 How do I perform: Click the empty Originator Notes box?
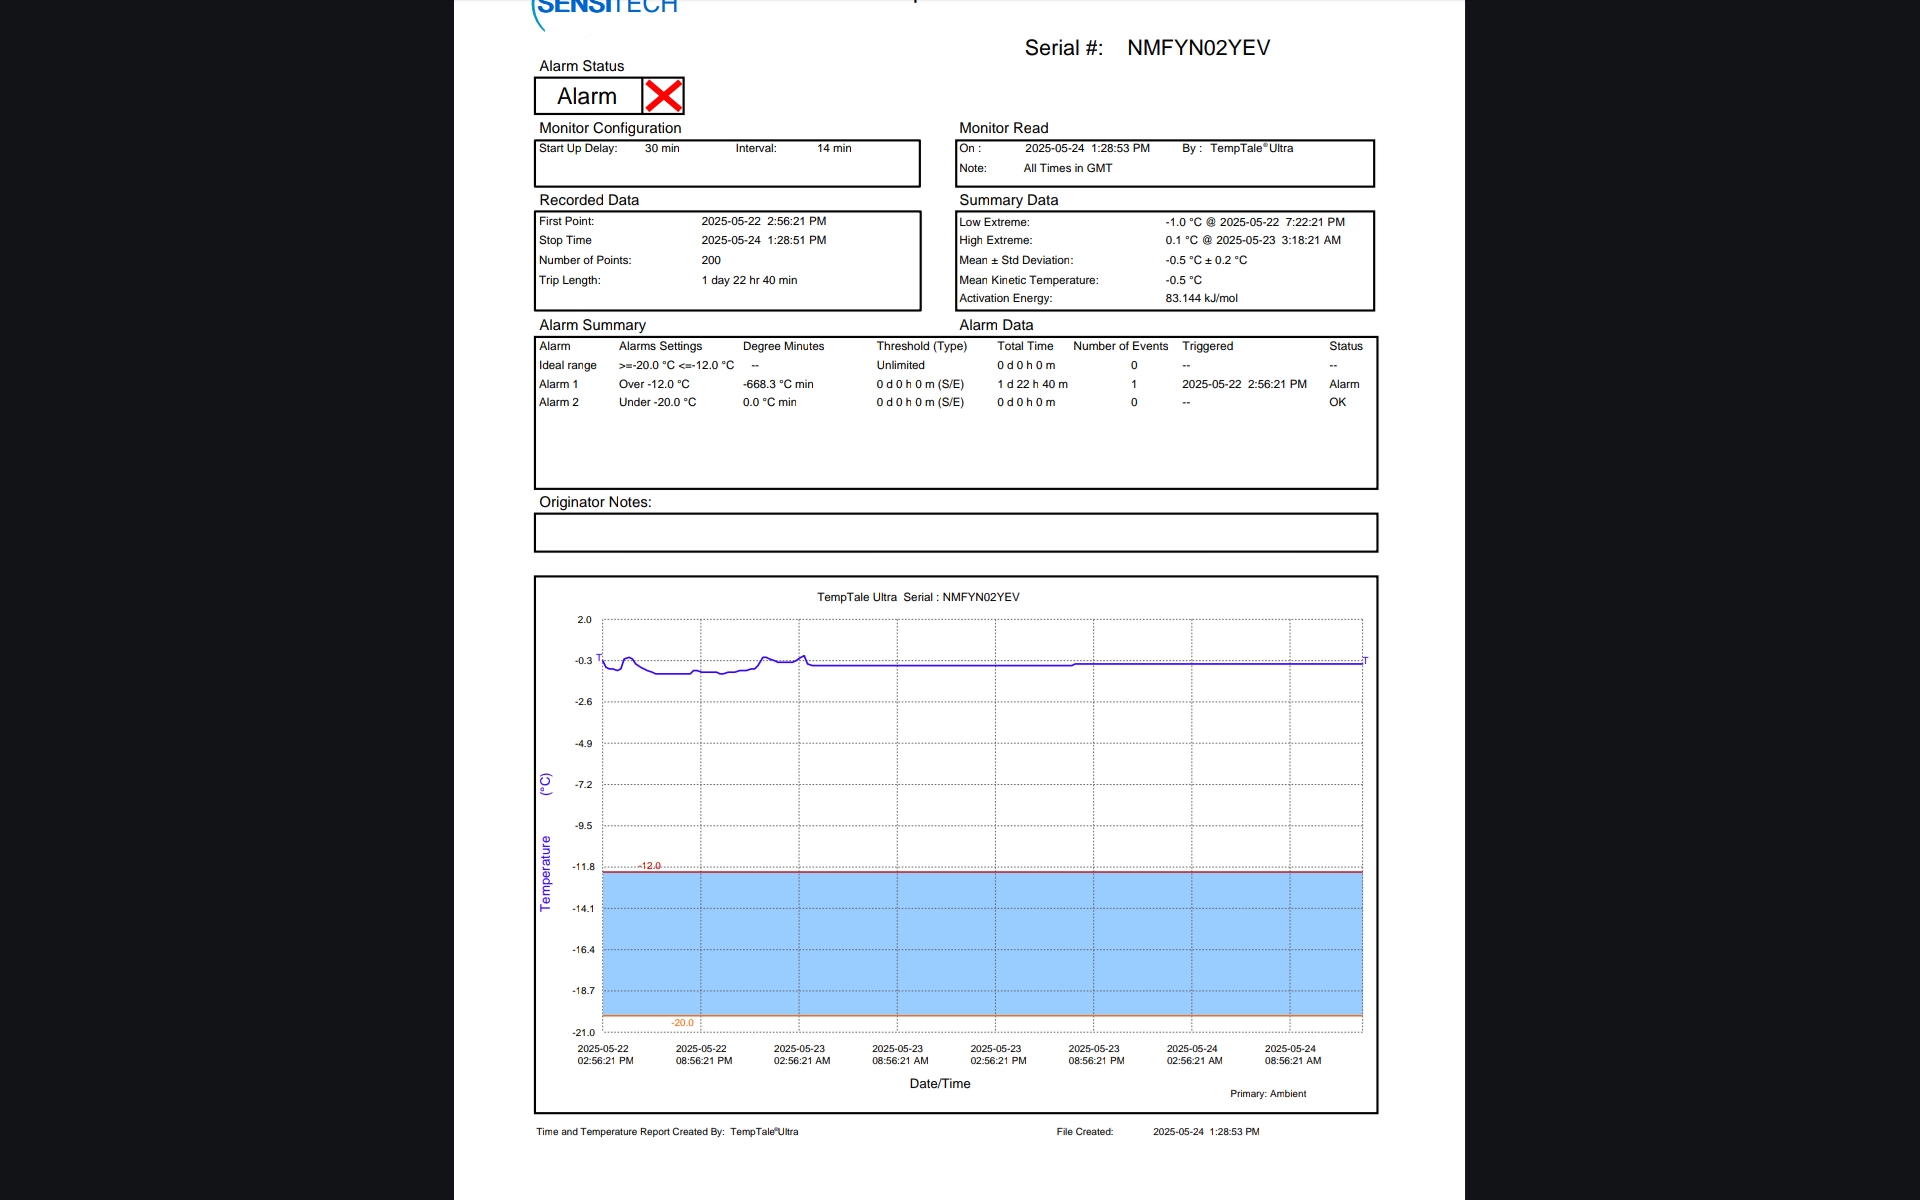[956, 533]
